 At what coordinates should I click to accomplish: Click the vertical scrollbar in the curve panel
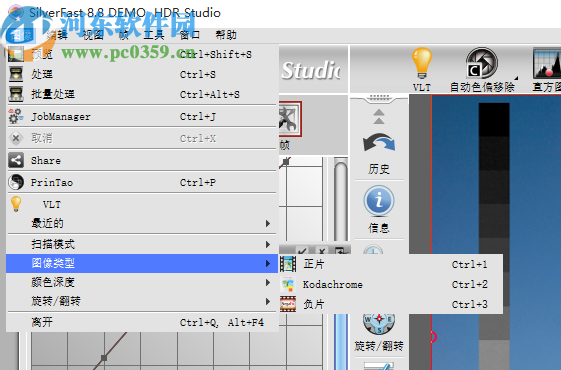pos(341,200)
